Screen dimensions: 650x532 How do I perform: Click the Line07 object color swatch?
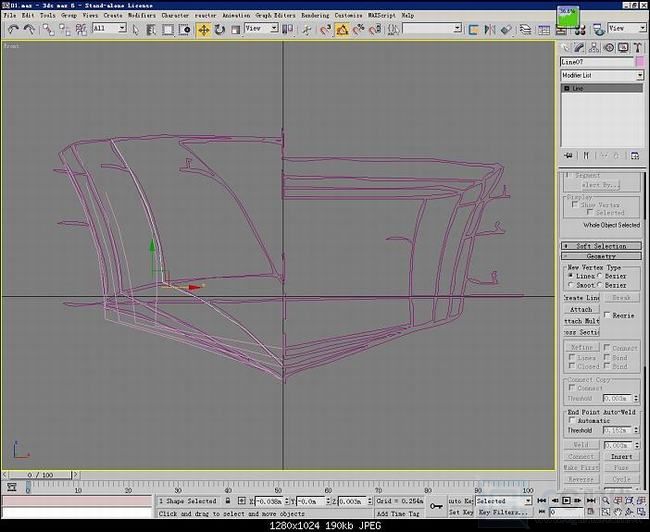[x=640, y=62]
